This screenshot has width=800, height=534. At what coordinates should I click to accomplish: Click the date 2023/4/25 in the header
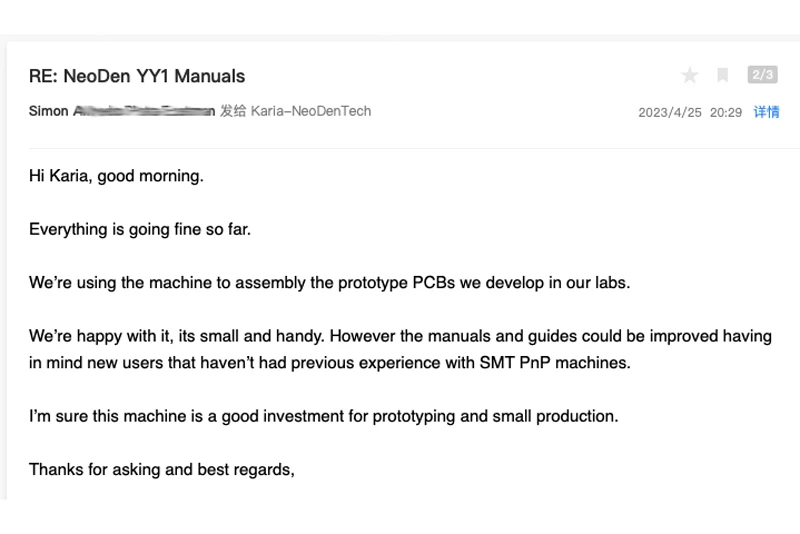(x=670, y=113)
